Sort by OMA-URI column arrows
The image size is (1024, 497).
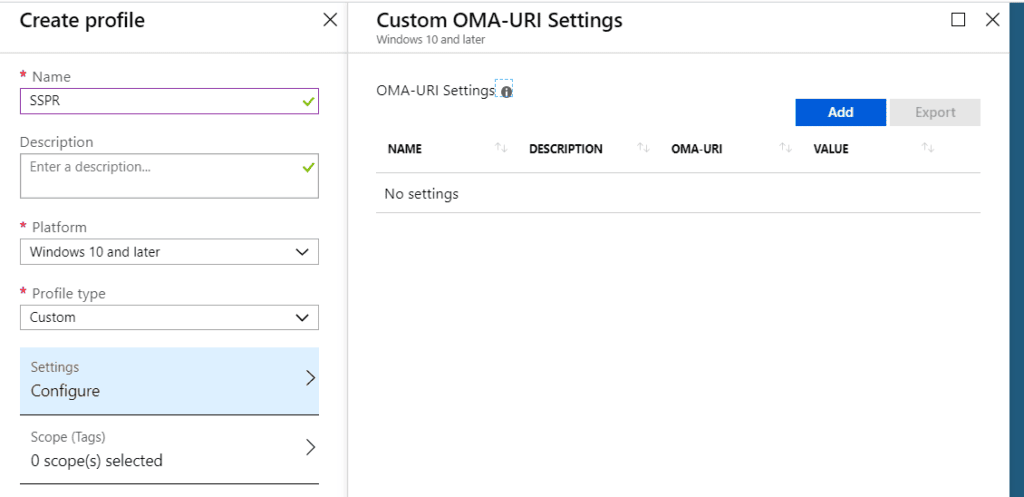click(x=785, y=148)
